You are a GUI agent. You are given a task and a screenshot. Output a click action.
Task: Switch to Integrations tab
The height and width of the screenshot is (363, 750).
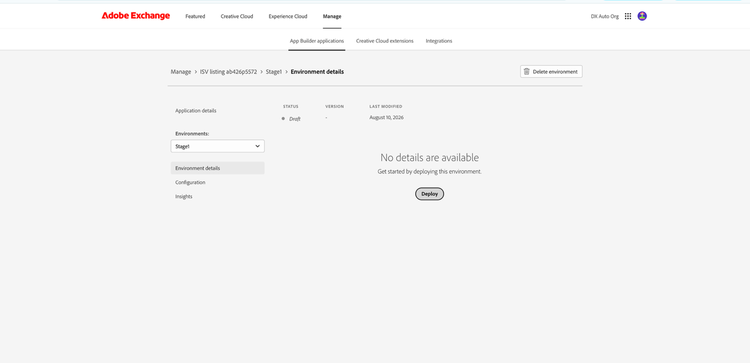(439, 41)
